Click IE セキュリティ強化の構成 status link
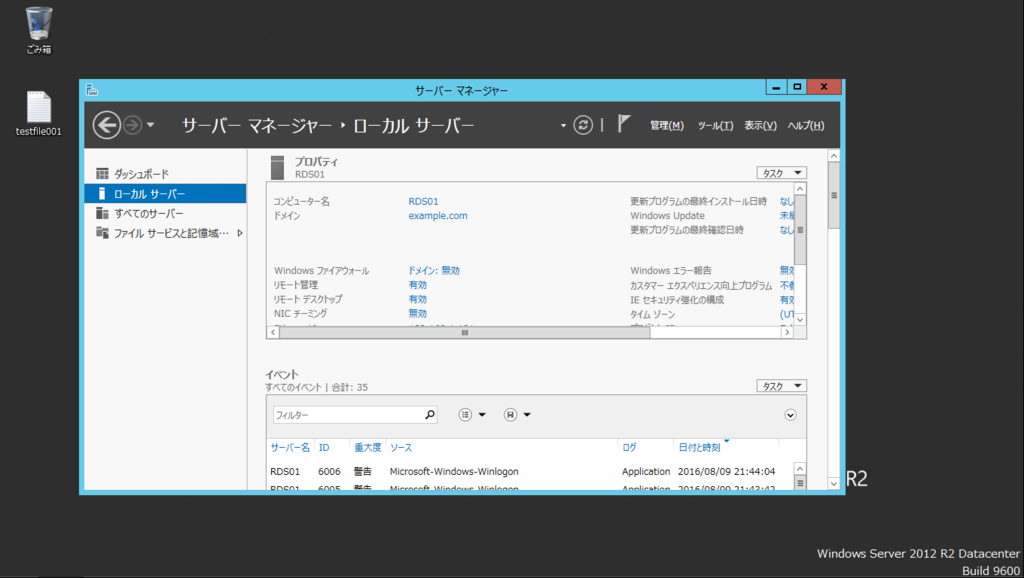Screen dimensions: 1024x578 tap(787, 300)
